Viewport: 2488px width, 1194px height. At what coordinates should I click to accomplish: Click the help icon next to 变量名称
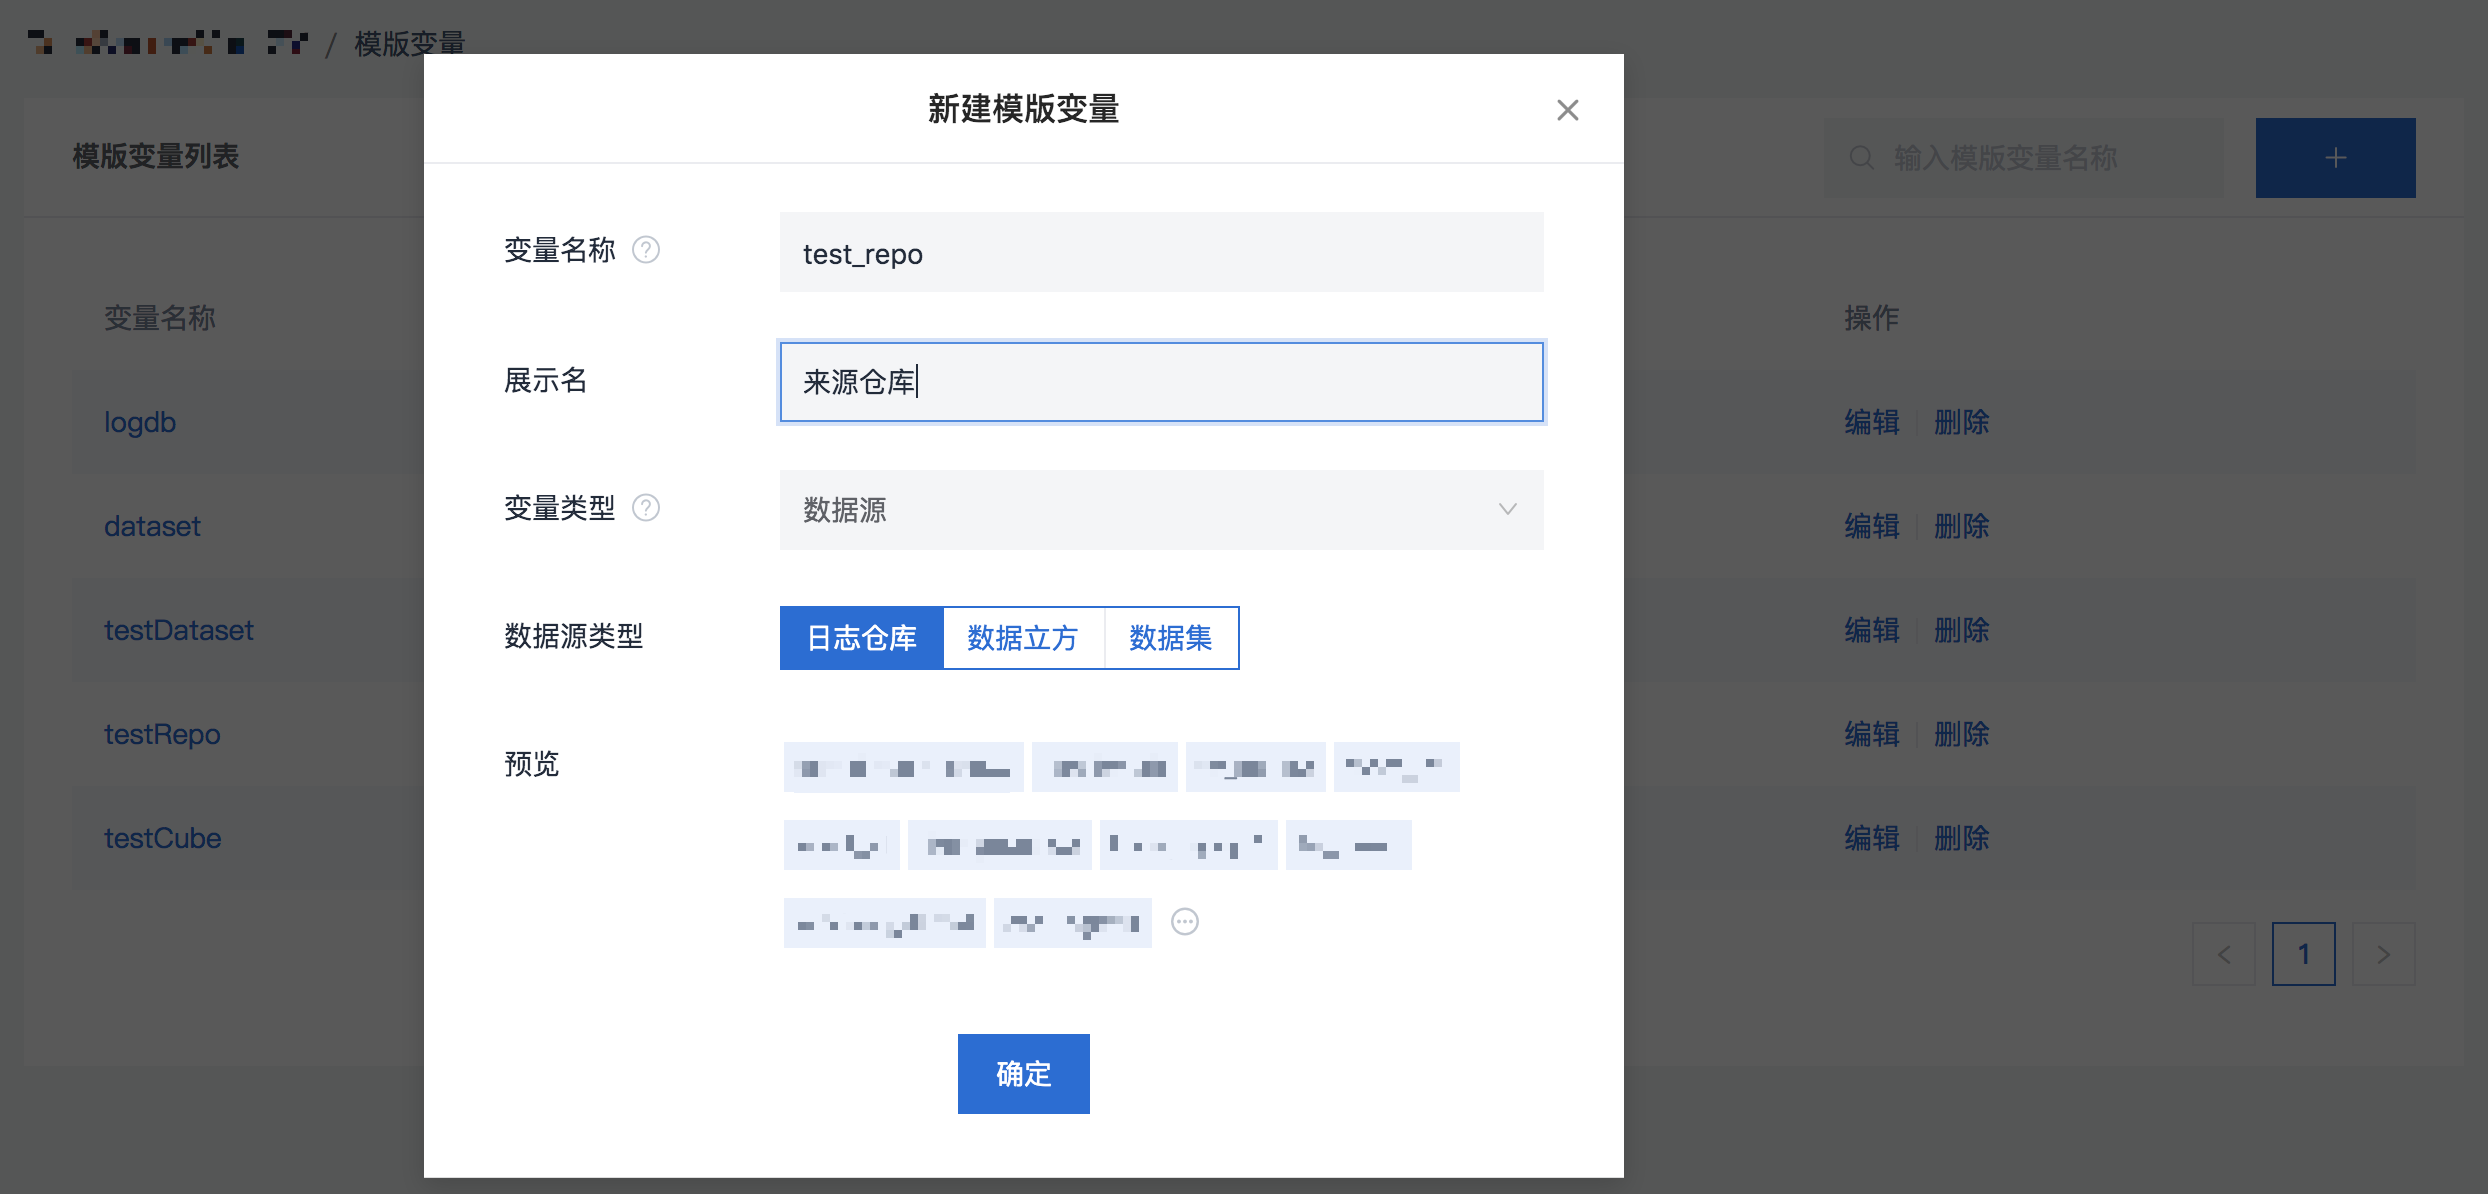(x=646, y=250)
